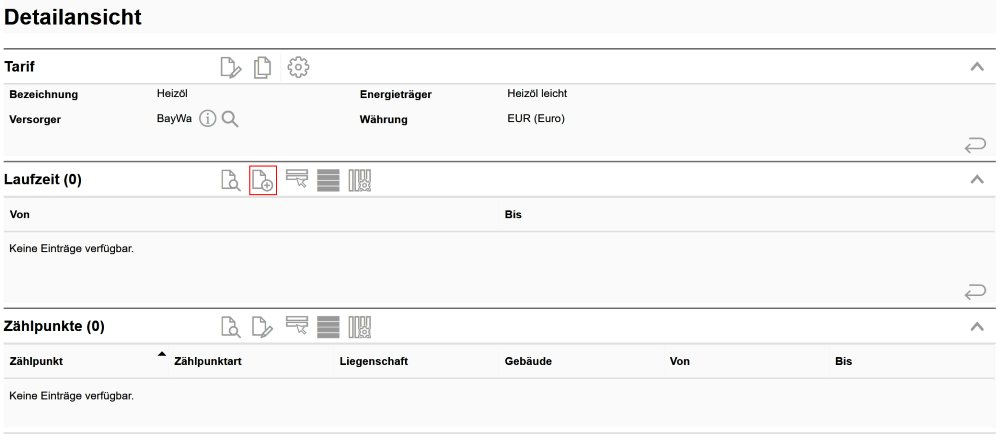Click the view-document icon in Zählpunkte
The image size is (1000, 436).
[231, 326]
